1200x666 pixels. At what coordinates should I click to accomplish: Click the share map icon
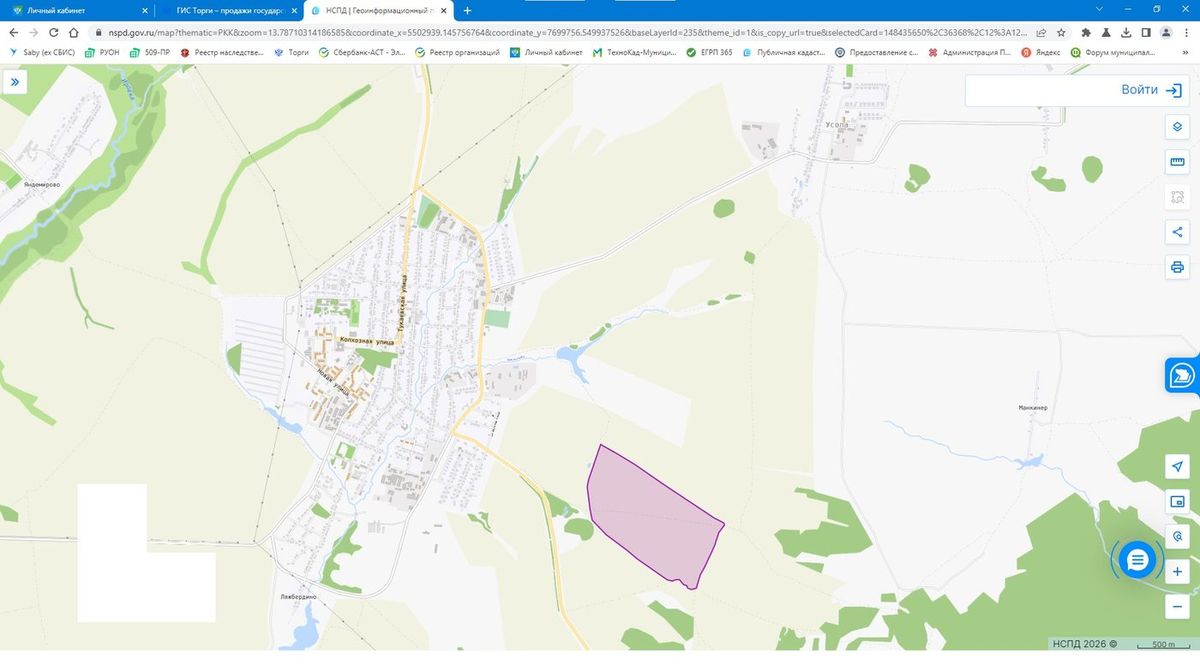(1177, 232)
